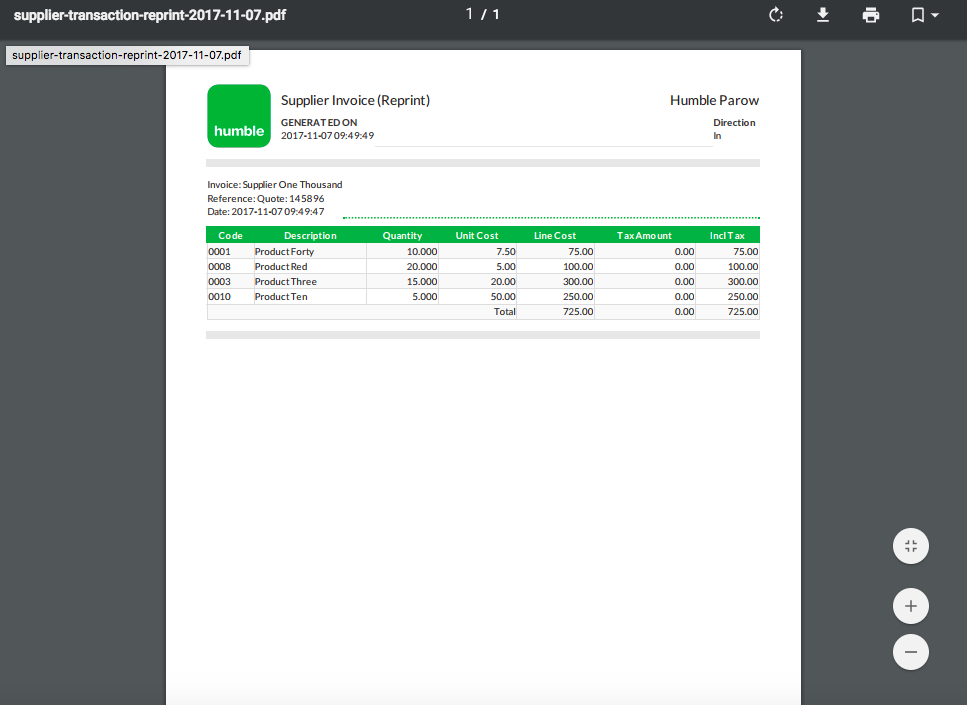Expand the bookmarks dropdown arrow
Image resolution: width=967 pixels, height=705 pixels.
click(x=935, y=15)
